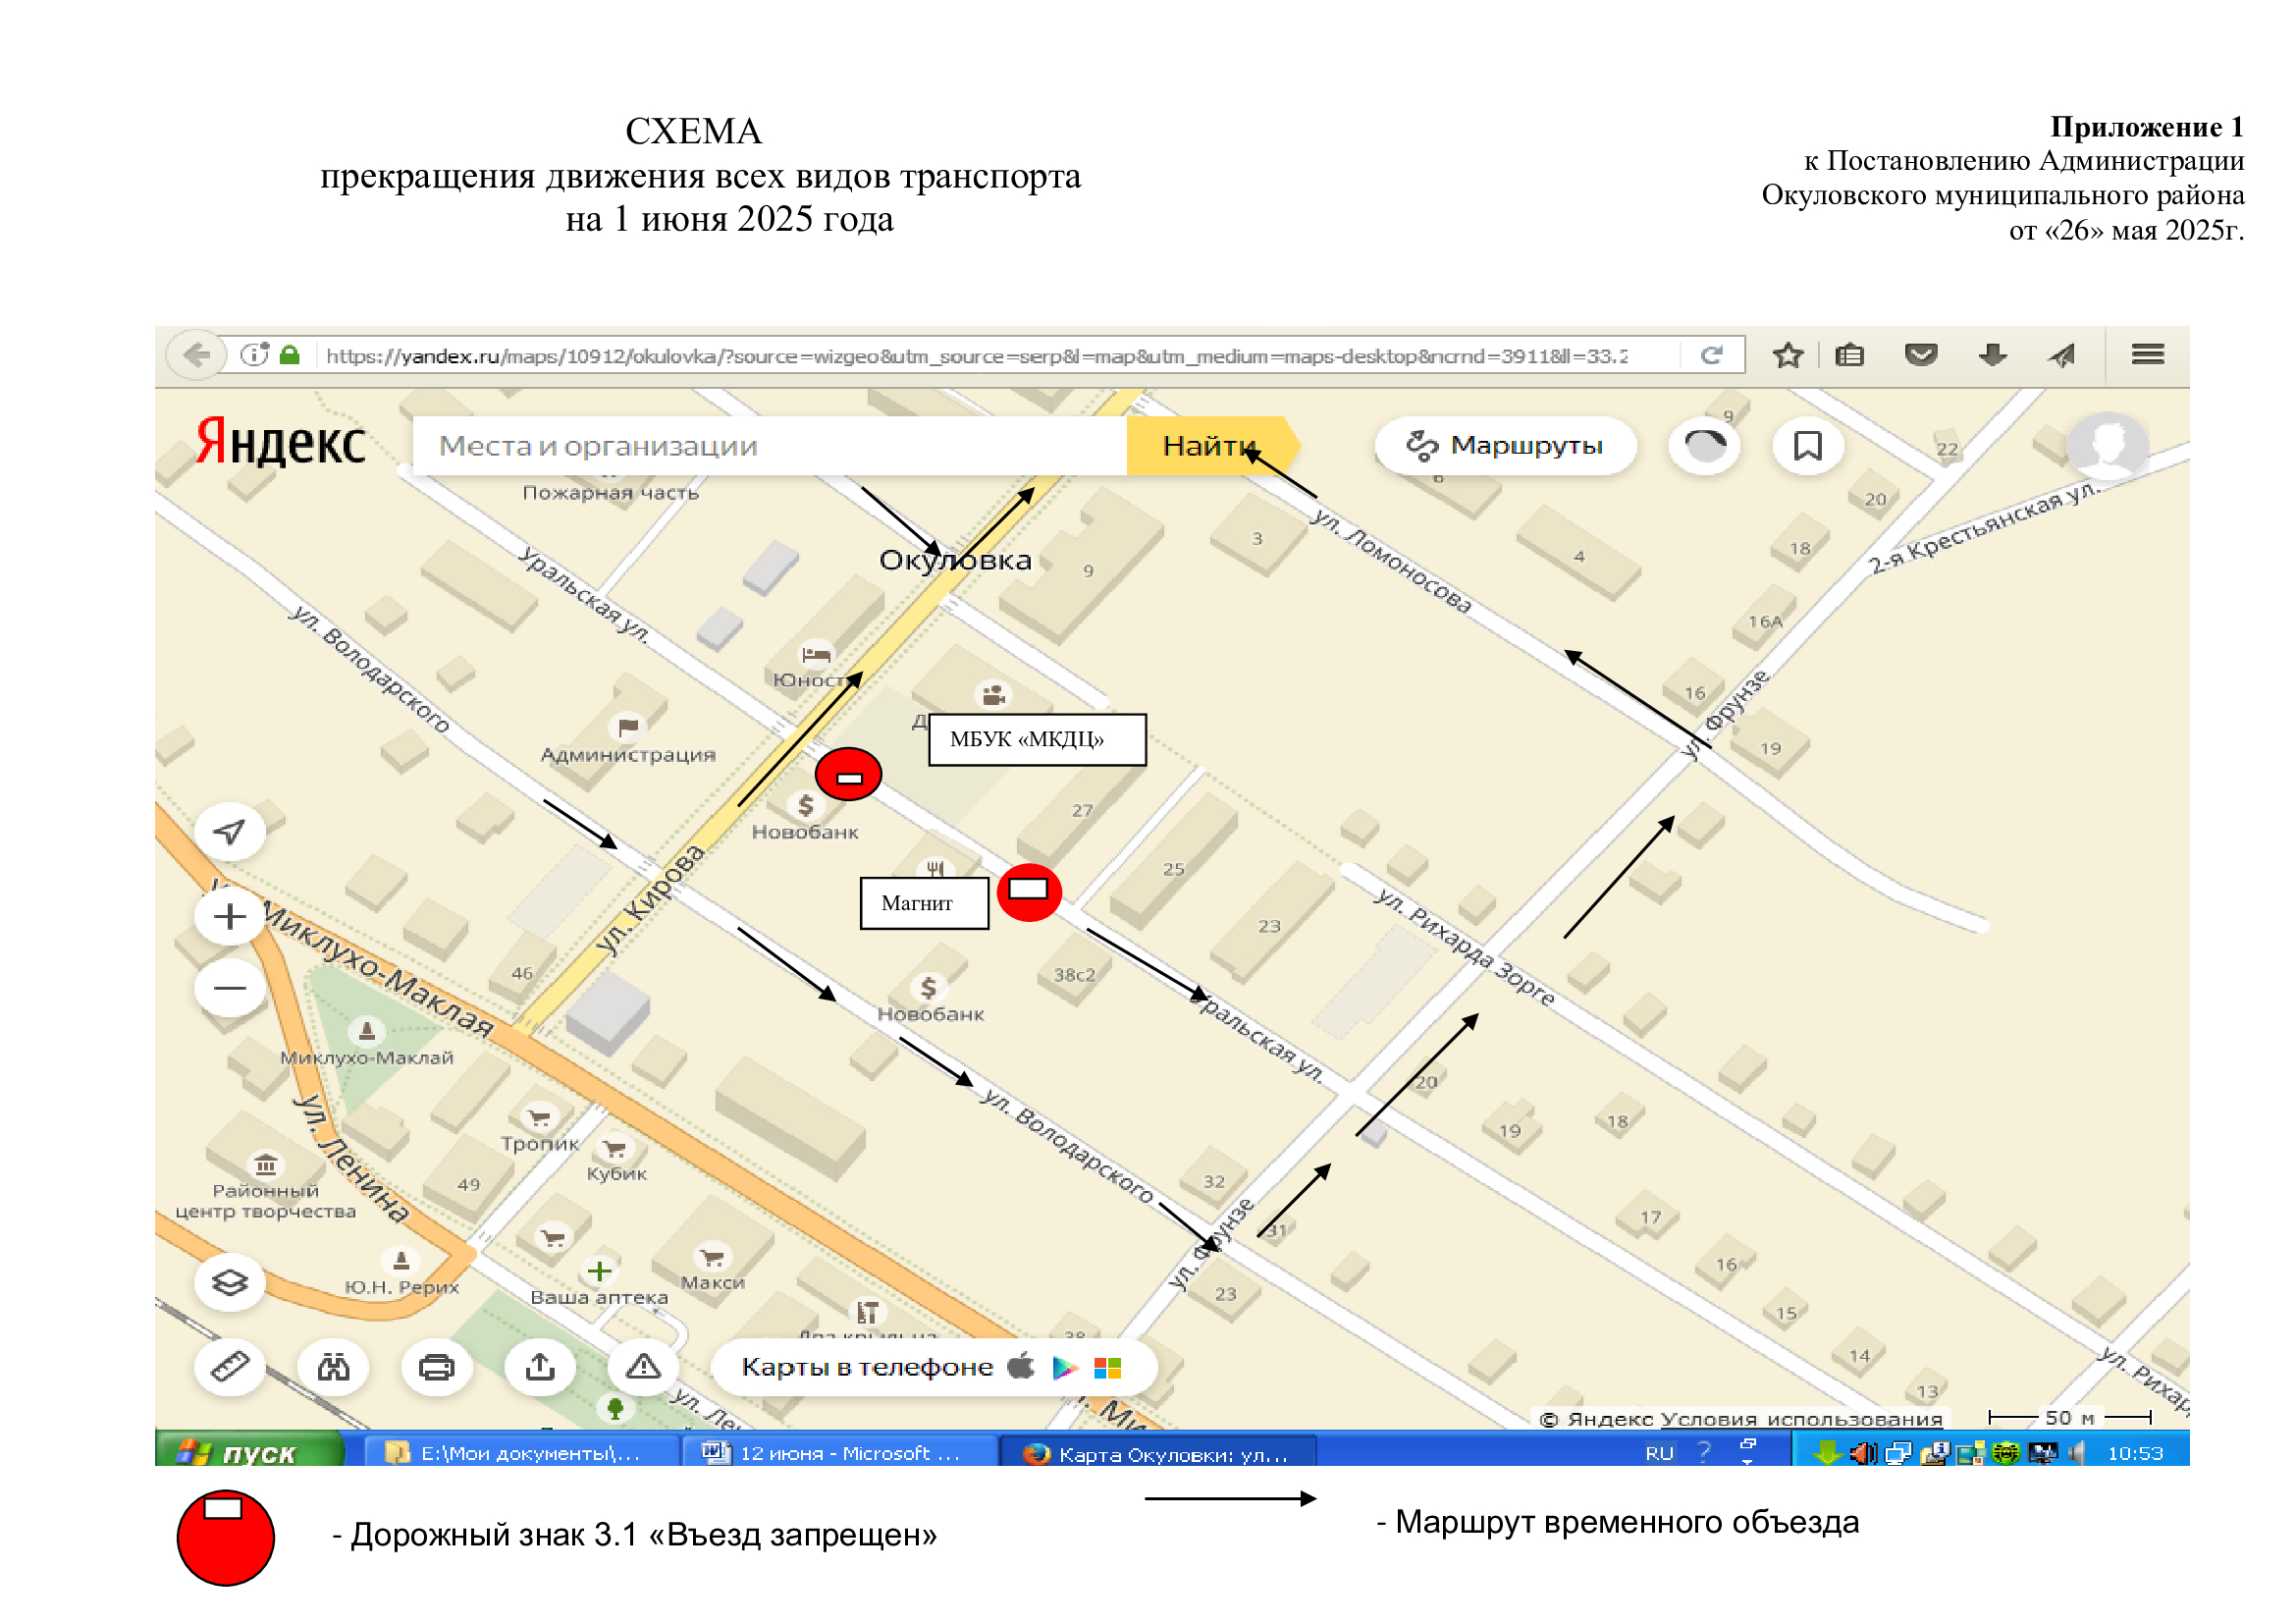This screenshot has height=1624, width=2296.
Task: Reload the page with refresh icon
Action: pos(1712,355)
